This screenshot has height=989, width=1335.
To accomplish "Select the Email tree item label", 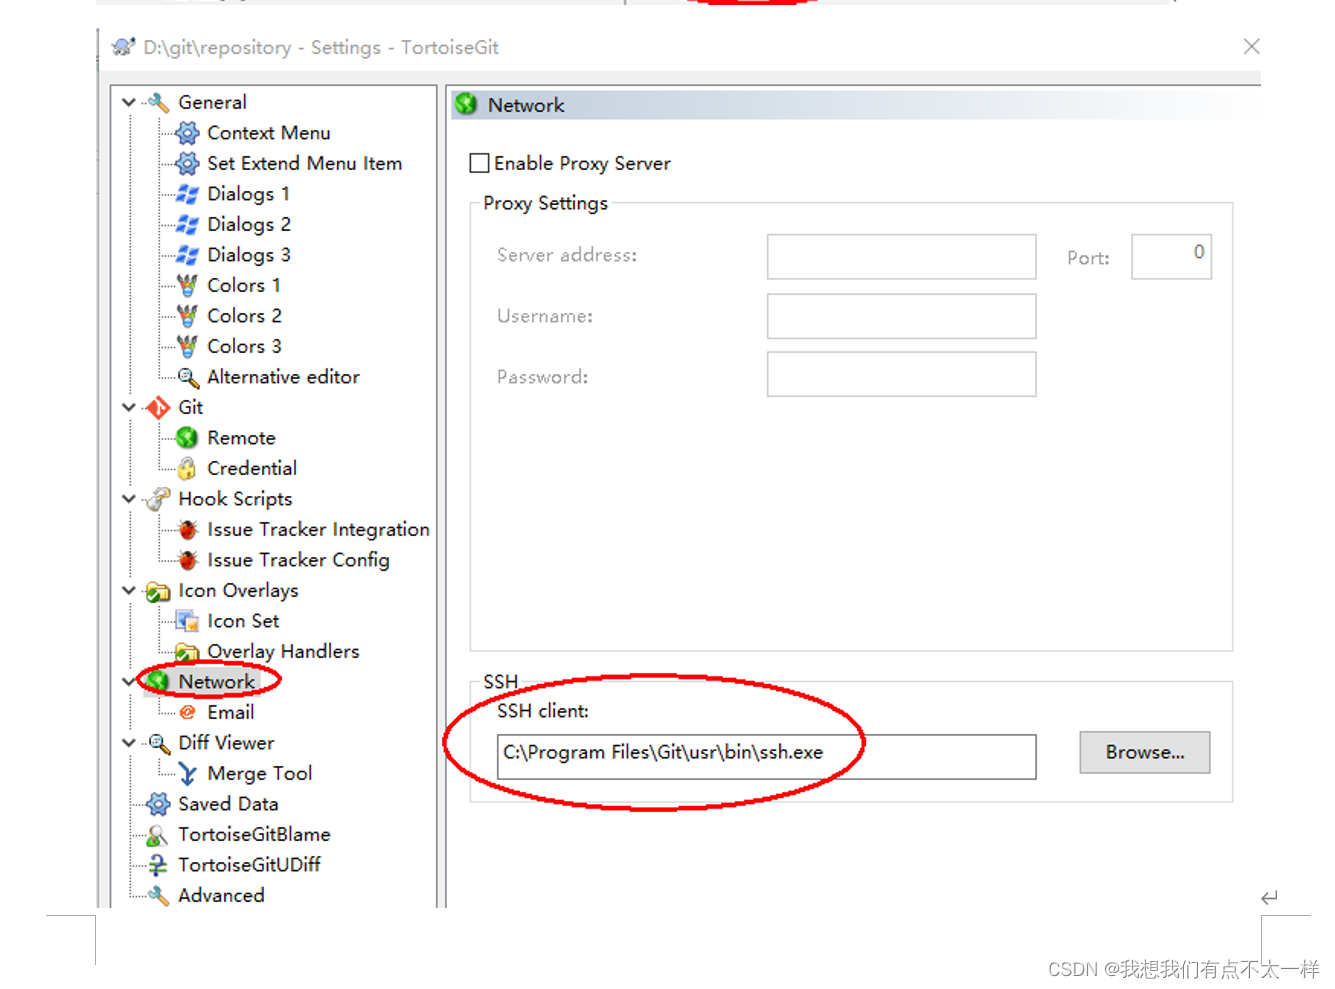I will click(x=230, y=712).
